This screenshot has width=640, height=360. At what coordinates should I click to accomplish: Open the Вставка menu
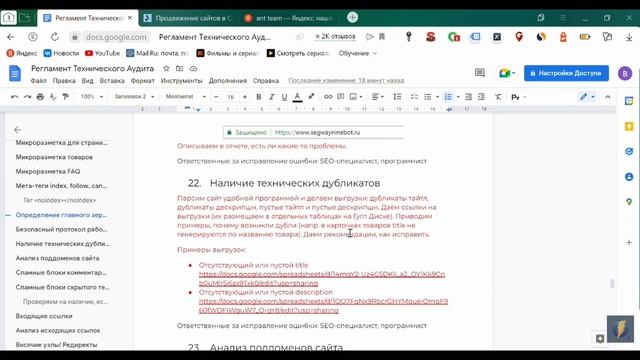coord(112,81)
